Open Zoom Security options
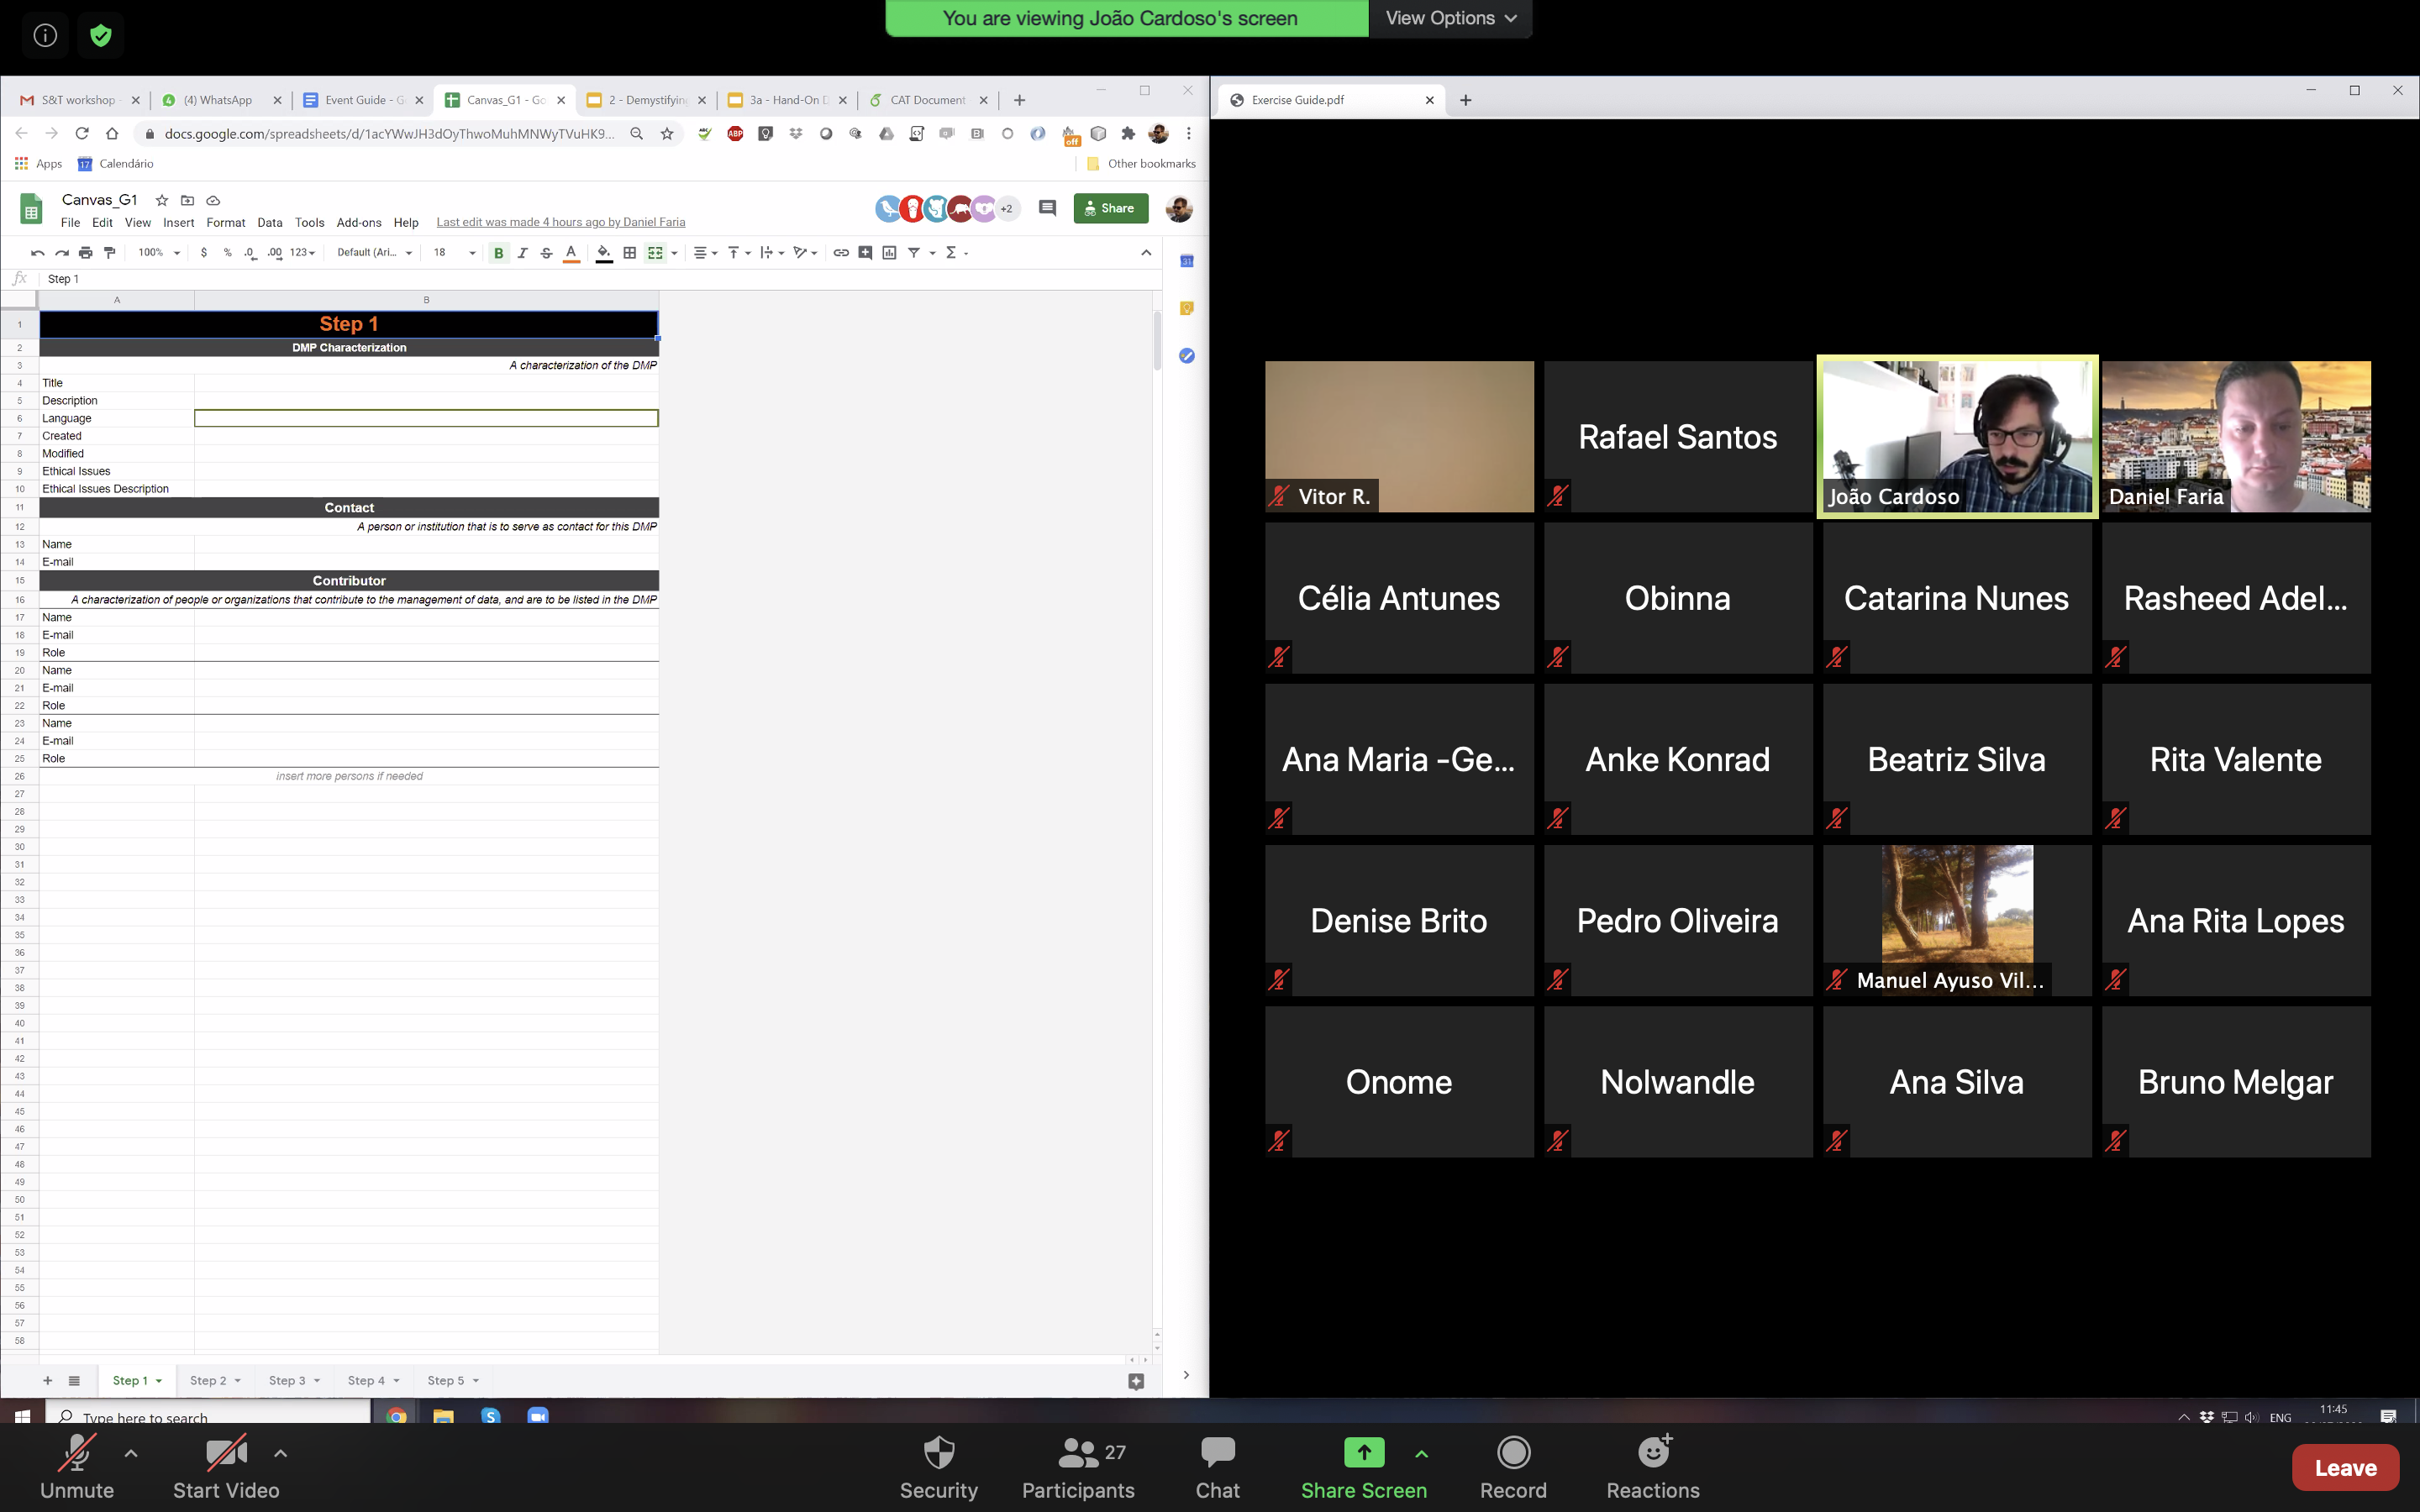This screenshot has width=2420, height=1512. 938,1467
